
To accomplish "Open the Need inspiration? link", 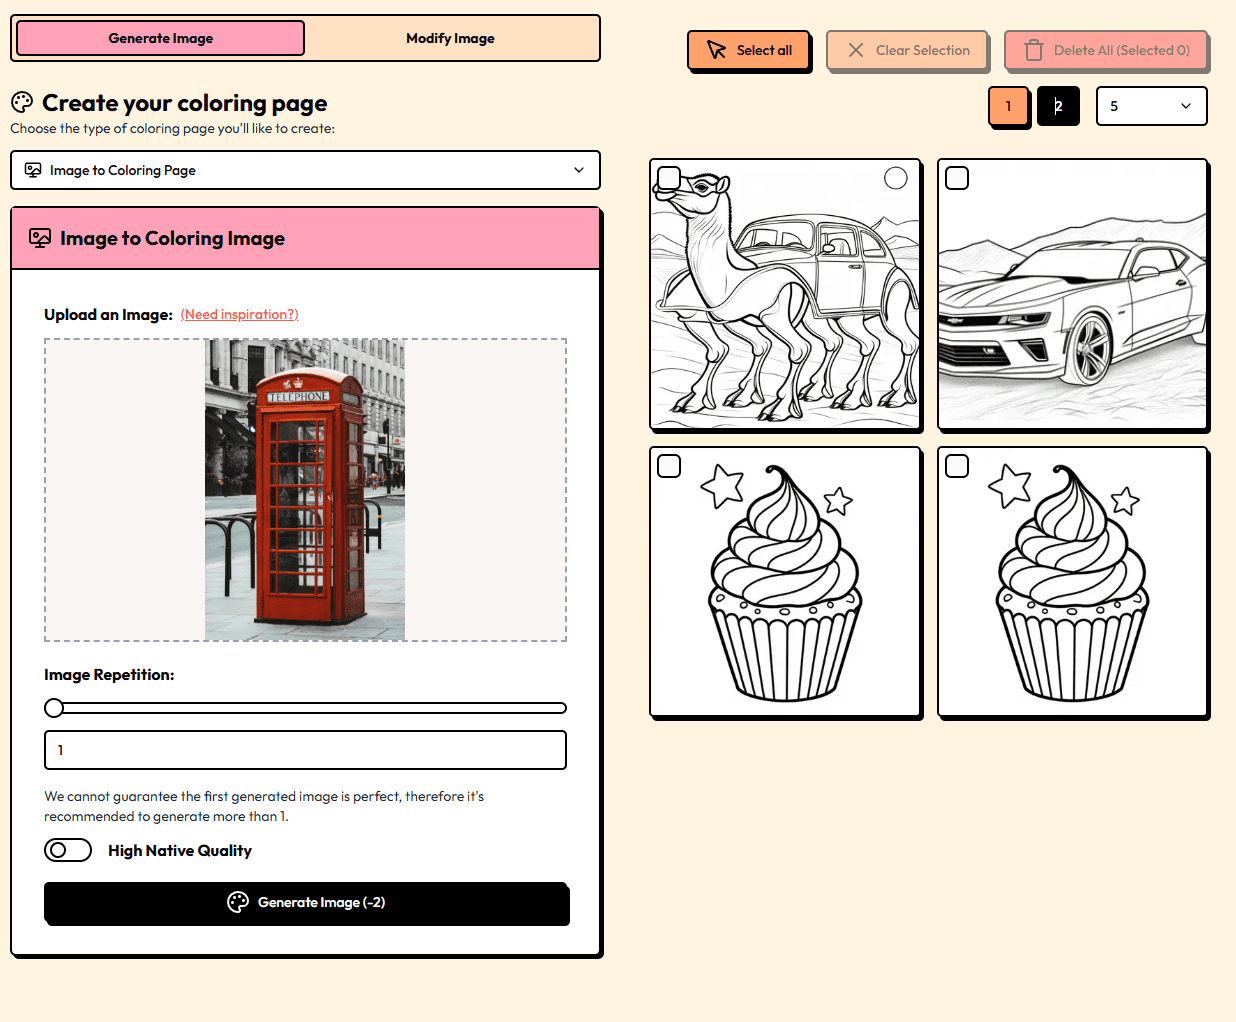I will point(239,314).
